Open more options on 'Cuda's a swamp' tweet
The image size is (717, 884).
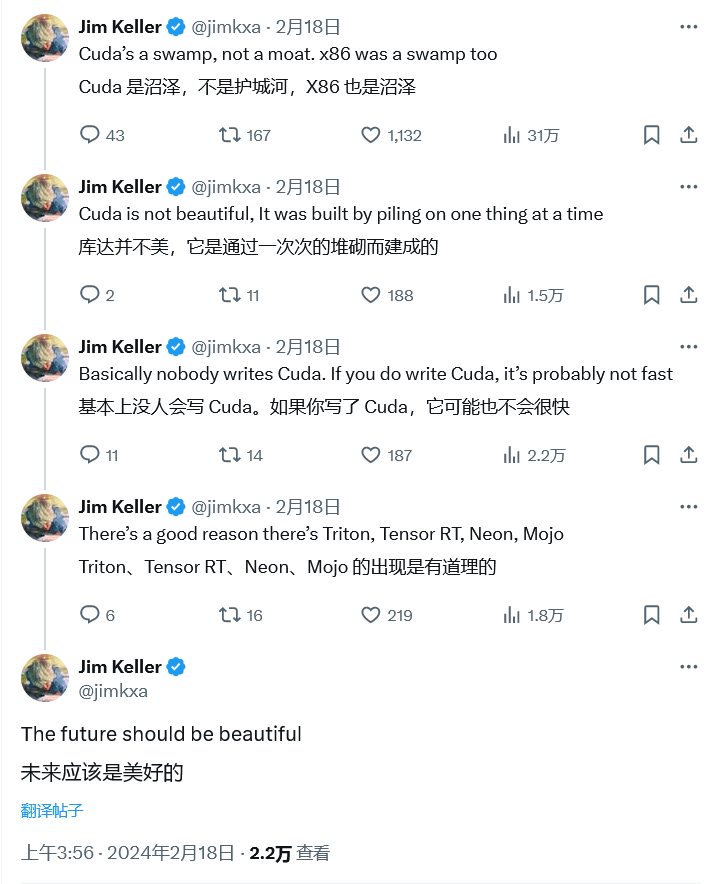click(x=688, y=27)
